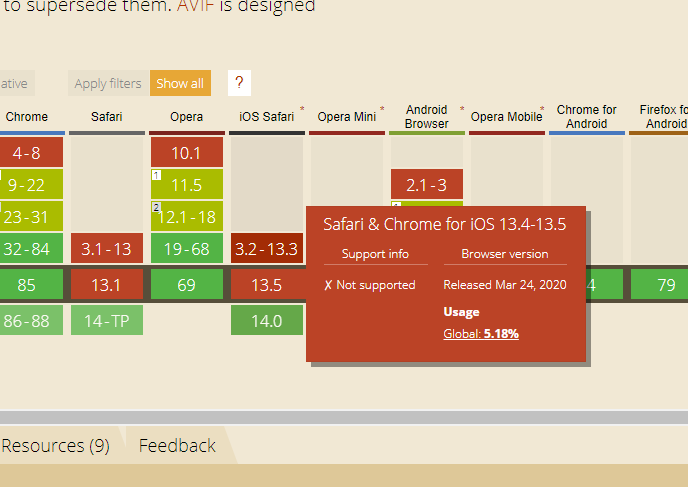Screen dimensions: 688x487
Task: Open the Resources (9) tab
Action: point(56,445)
